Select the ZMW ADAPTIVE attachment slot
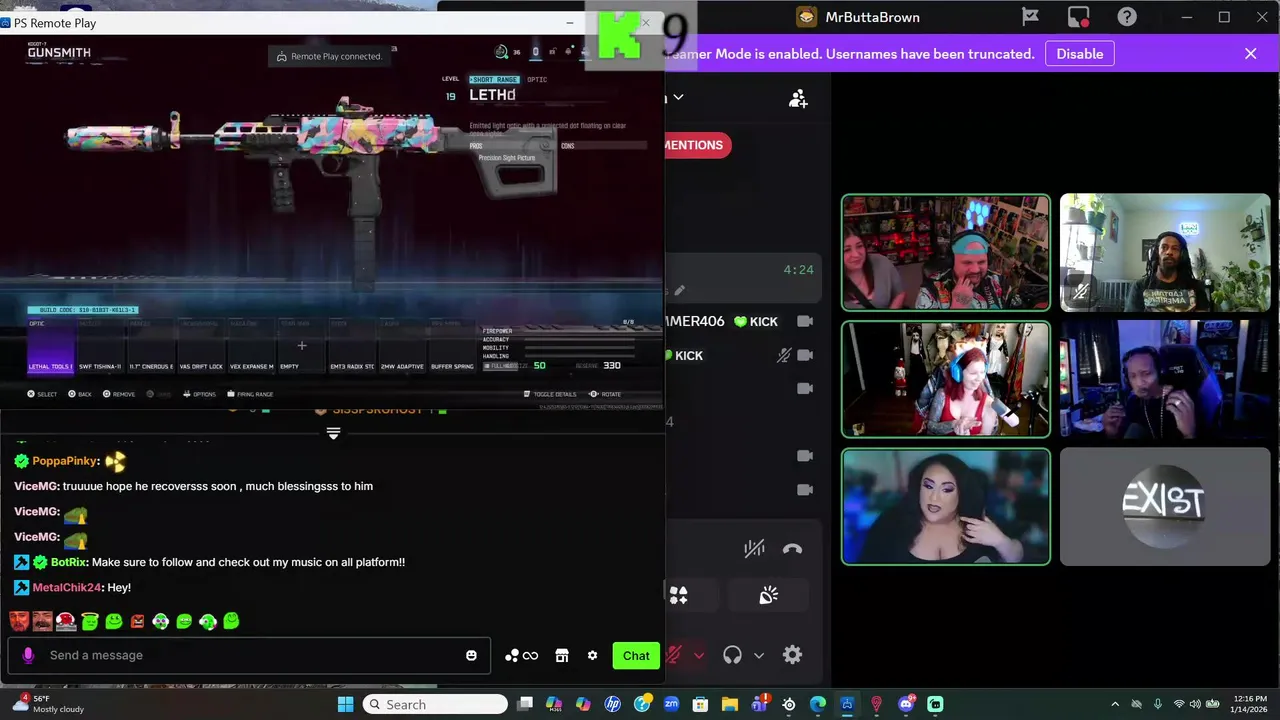Image resolution: width=1280 pixels, height=720 pixels. [x=402, y=347]
